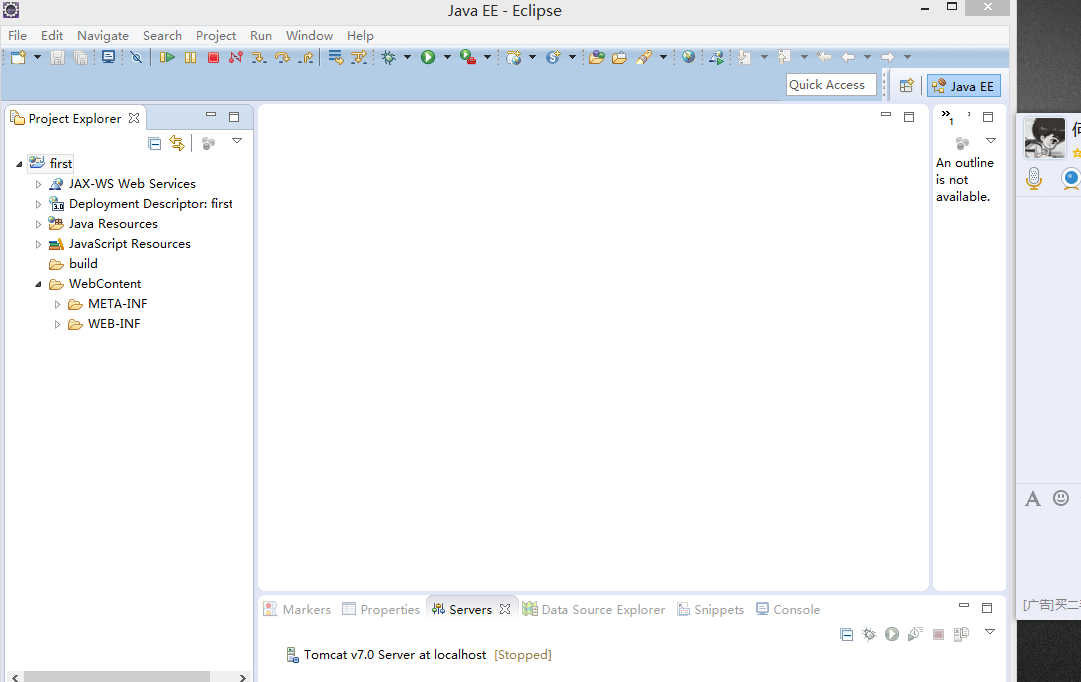The height and width of the screenshot is (682, 1081).
Task: Start server in debug mode bug icon
Action: coord(869,634)
